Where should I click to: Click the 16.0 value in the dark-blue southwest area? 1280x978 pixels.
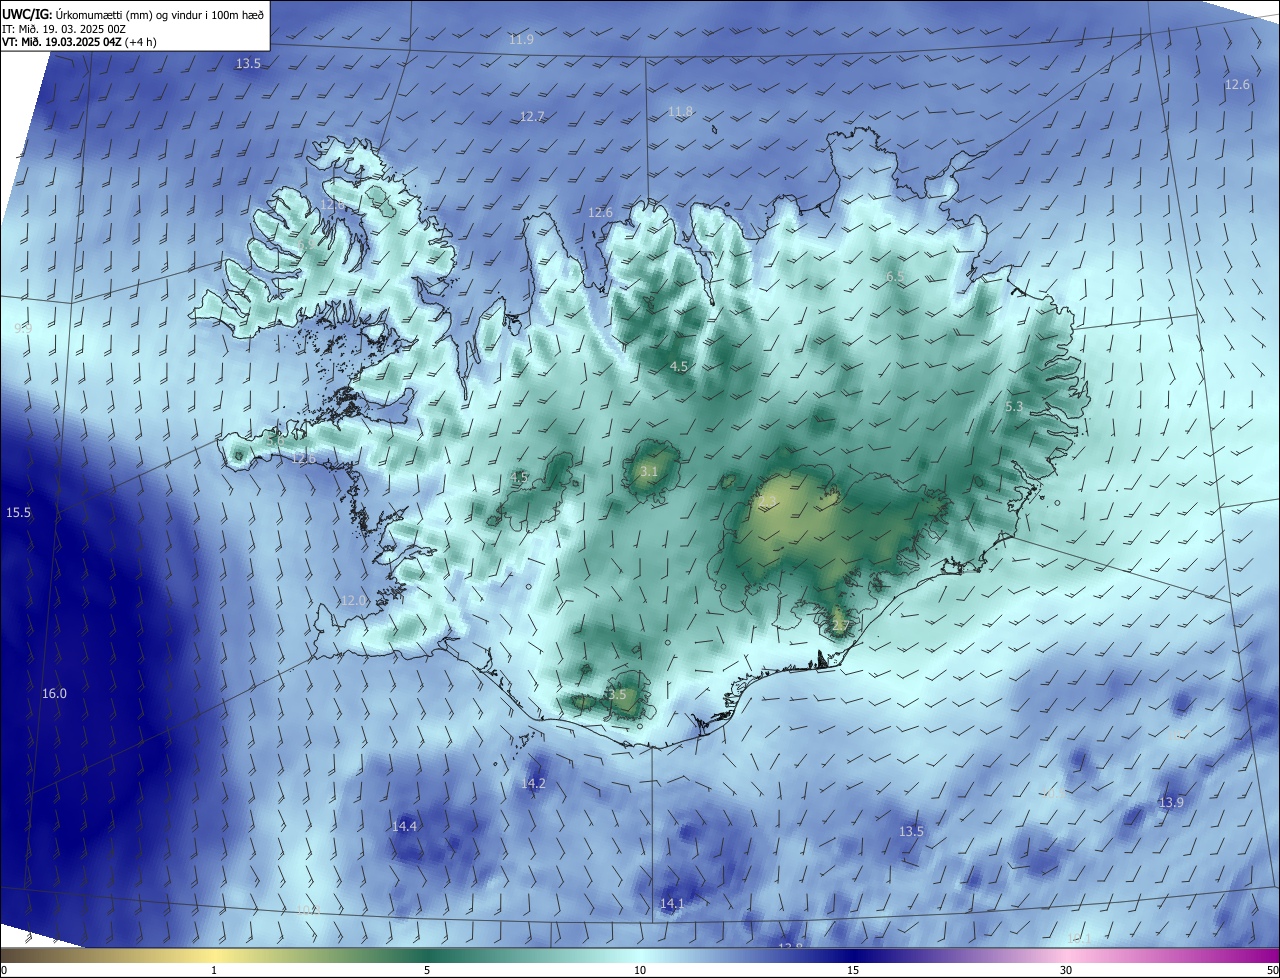[x=54, y=694]
